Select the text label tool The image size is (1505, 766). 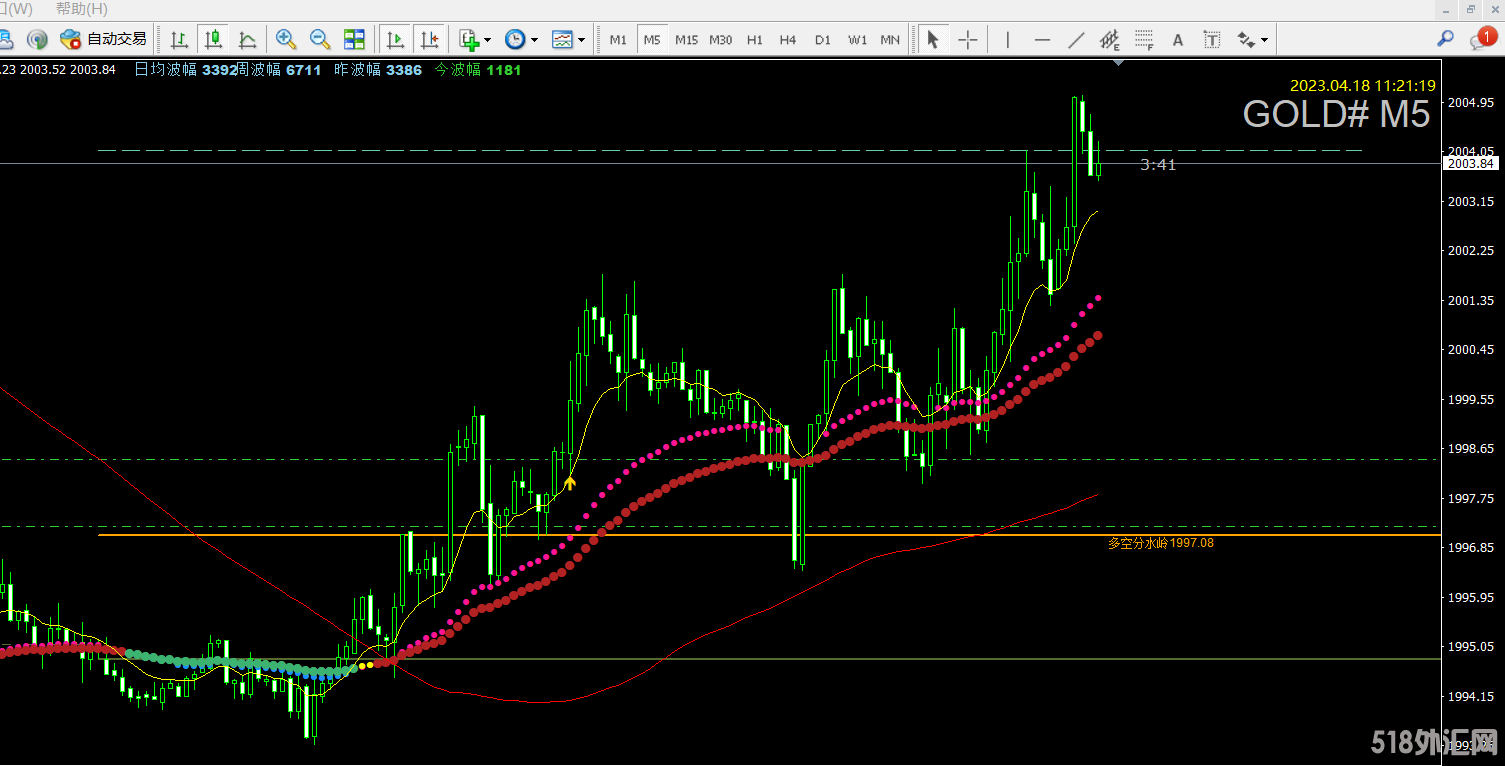click(1212, 40)
